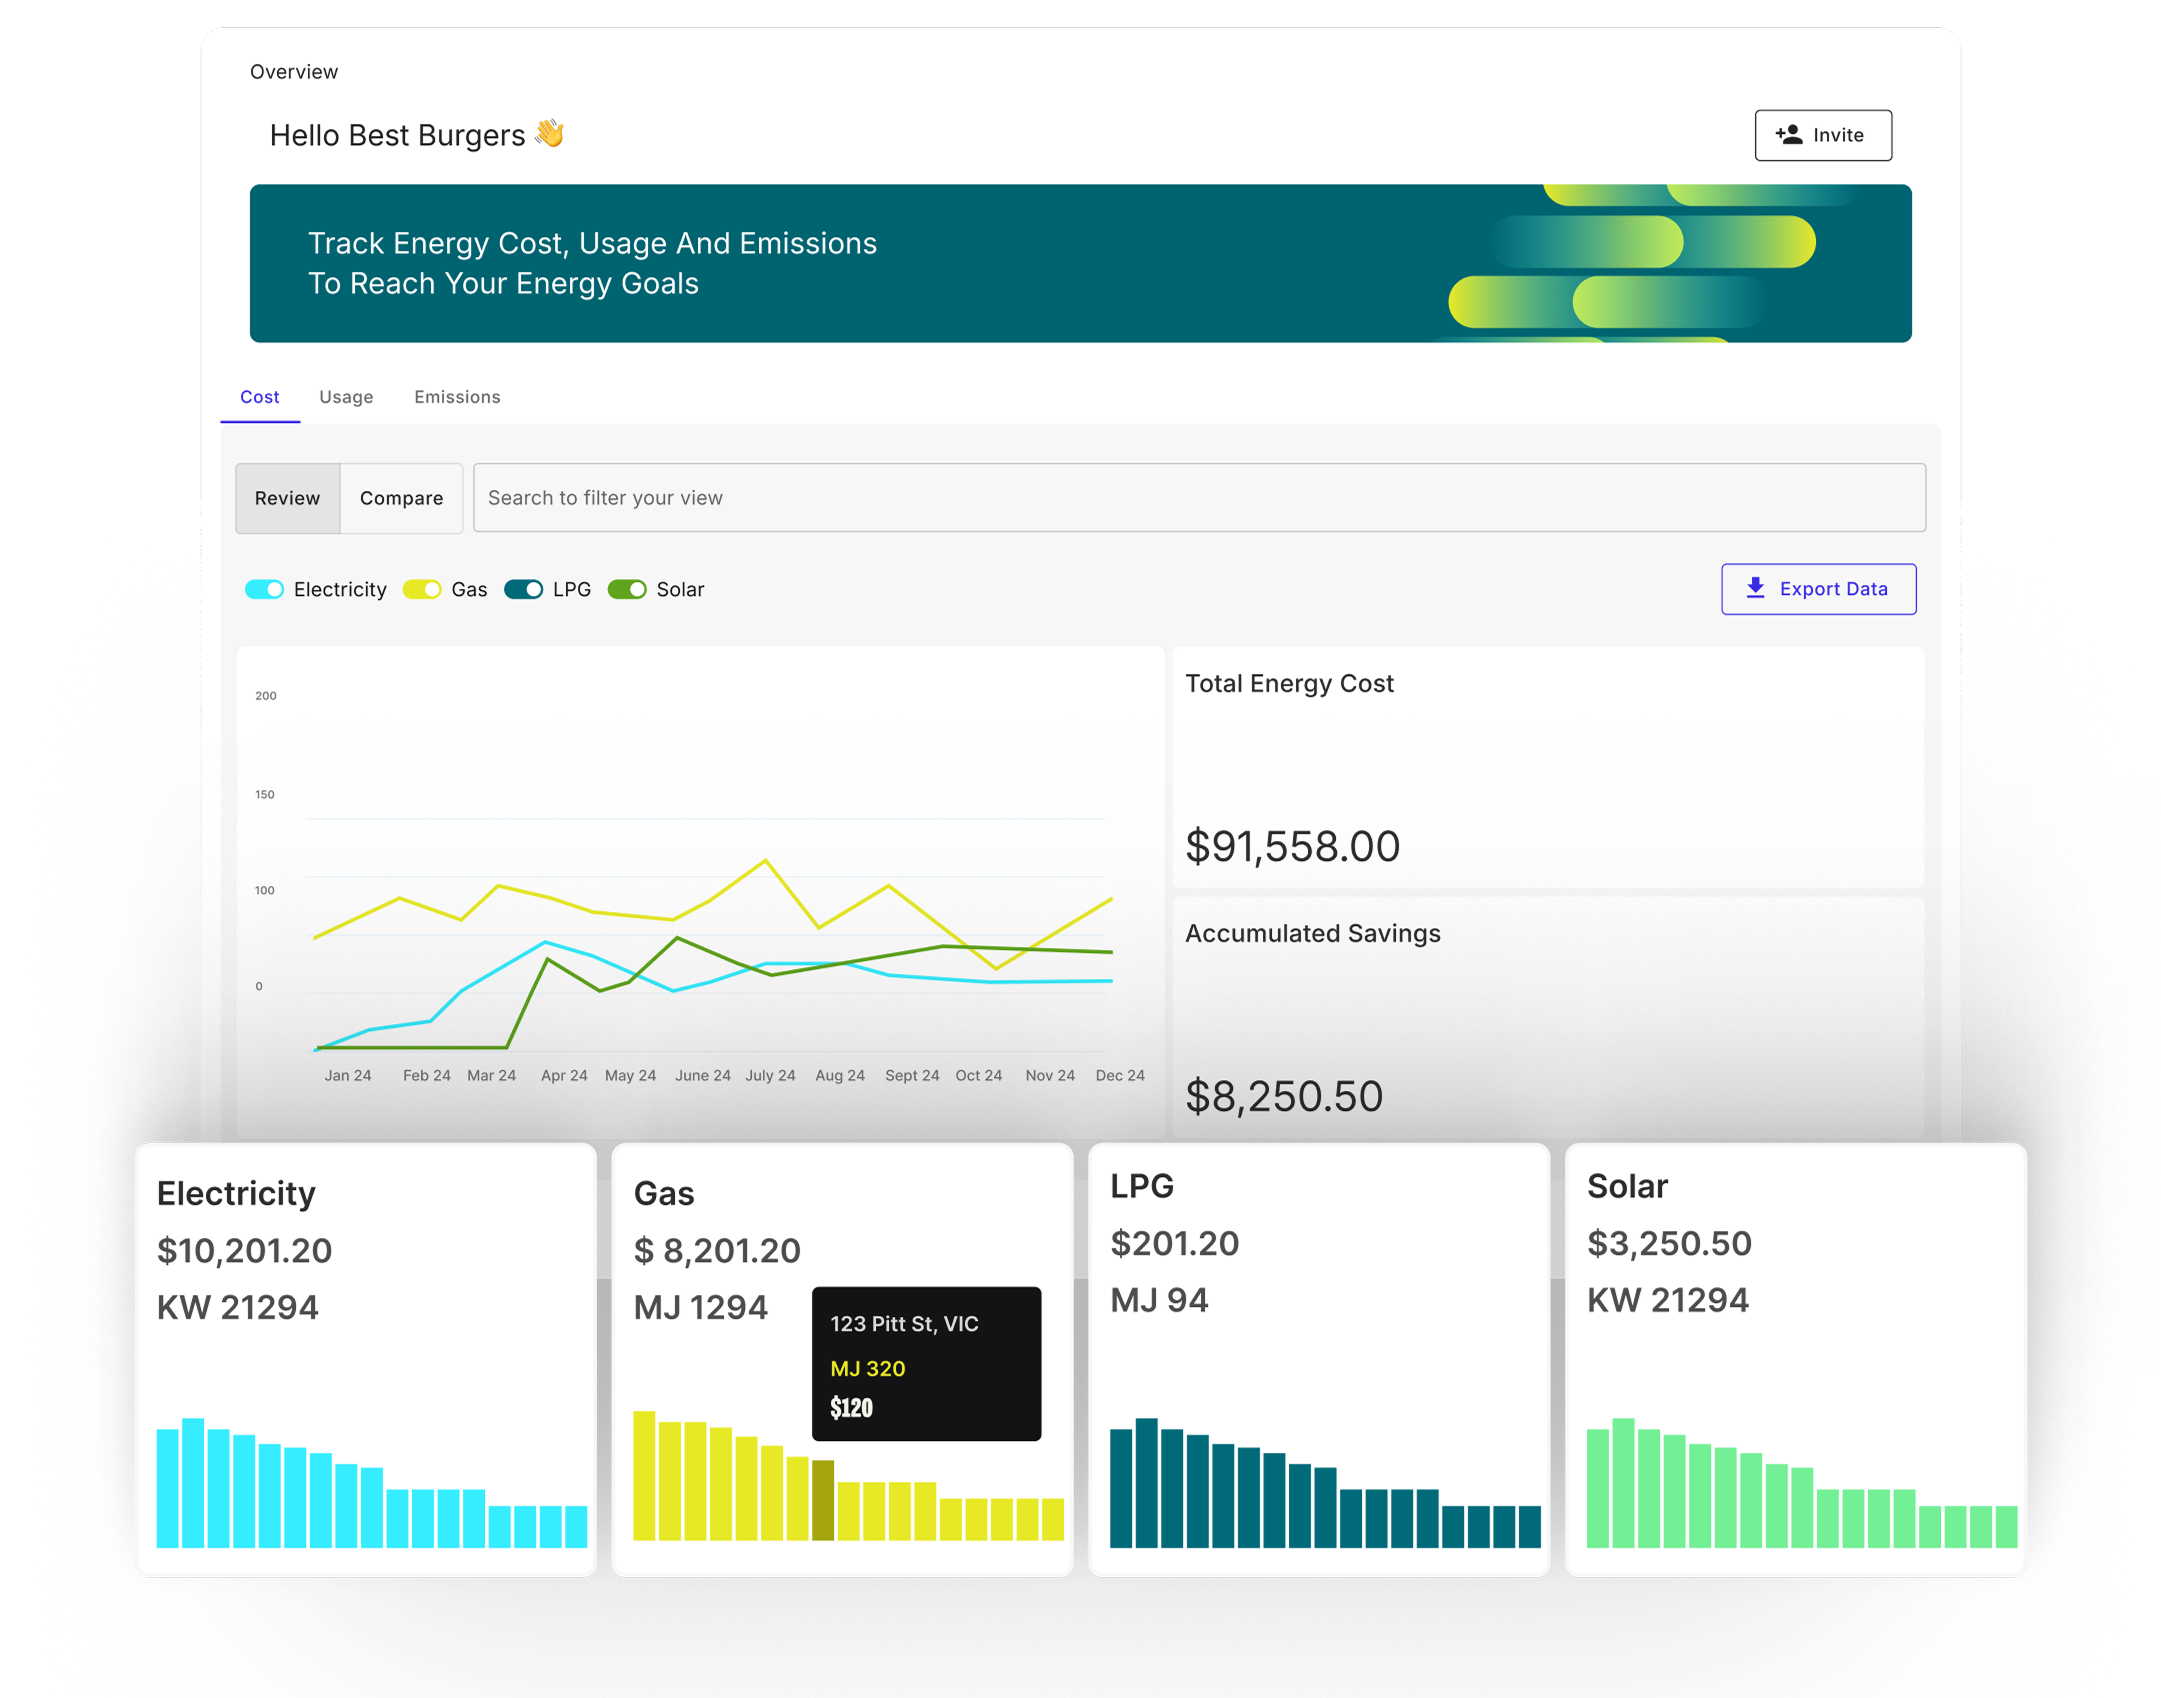Click the add-person icon on Invite

1788,135
